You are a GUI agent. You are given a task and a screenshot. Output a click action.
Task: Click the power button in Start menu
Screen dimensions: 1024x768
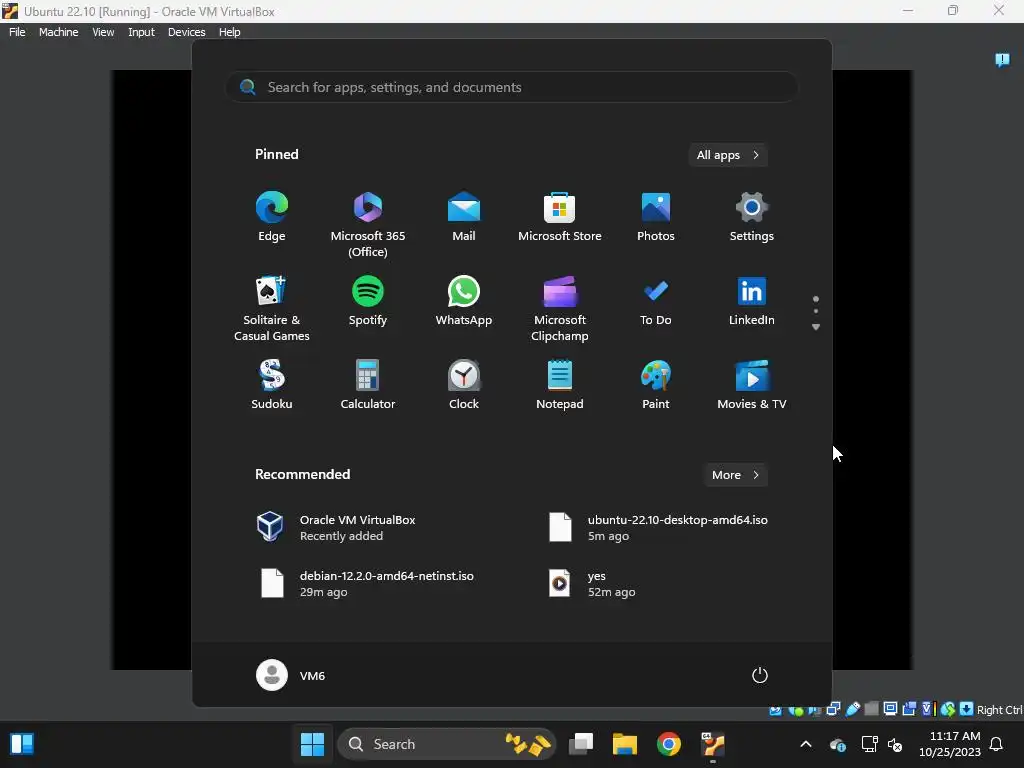point(760,675)
